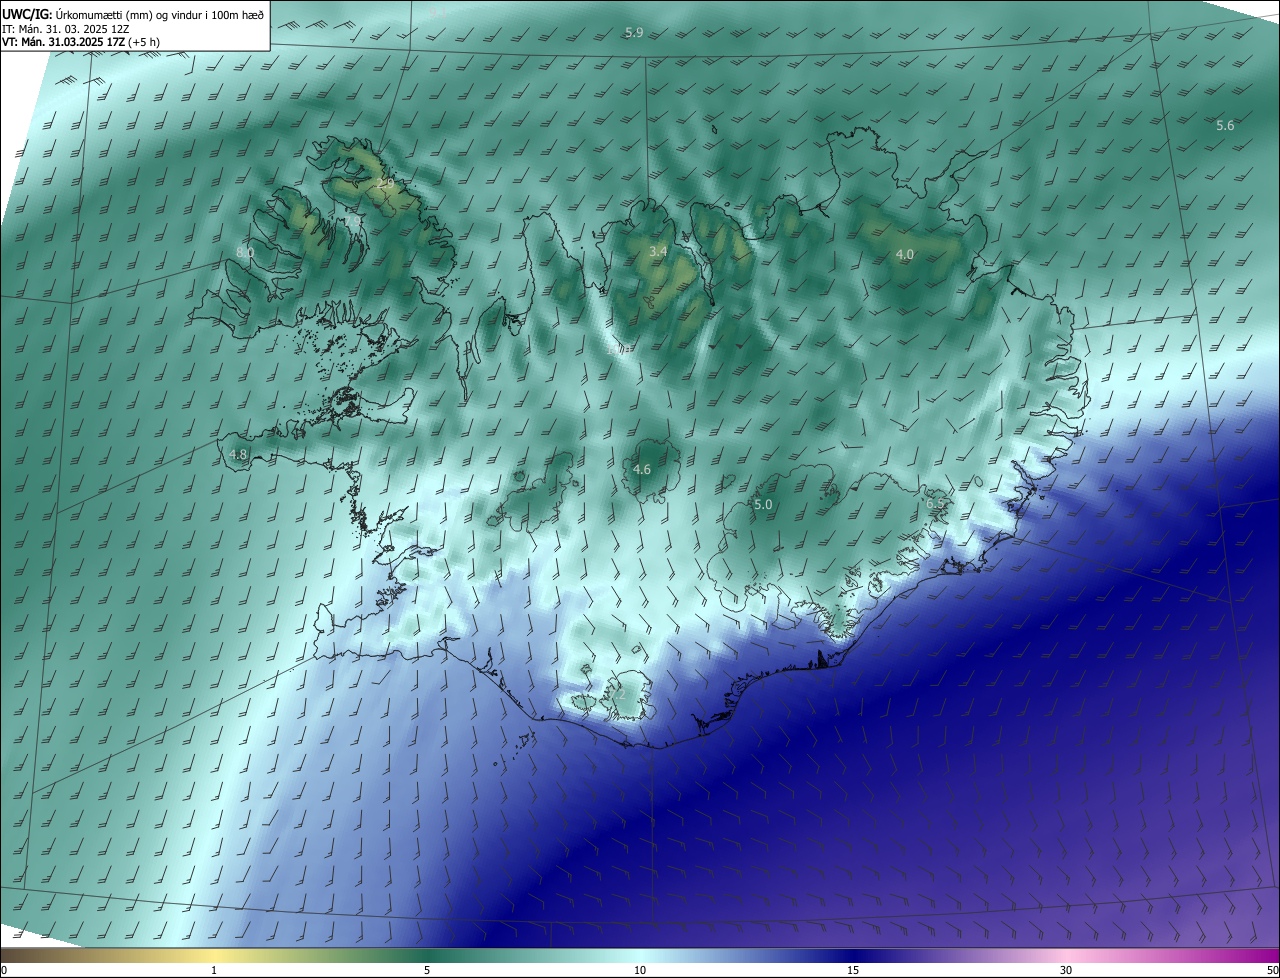Click the 5.9 value label on the map
This screenshot has height=978, width=1280.
point(634,33)
